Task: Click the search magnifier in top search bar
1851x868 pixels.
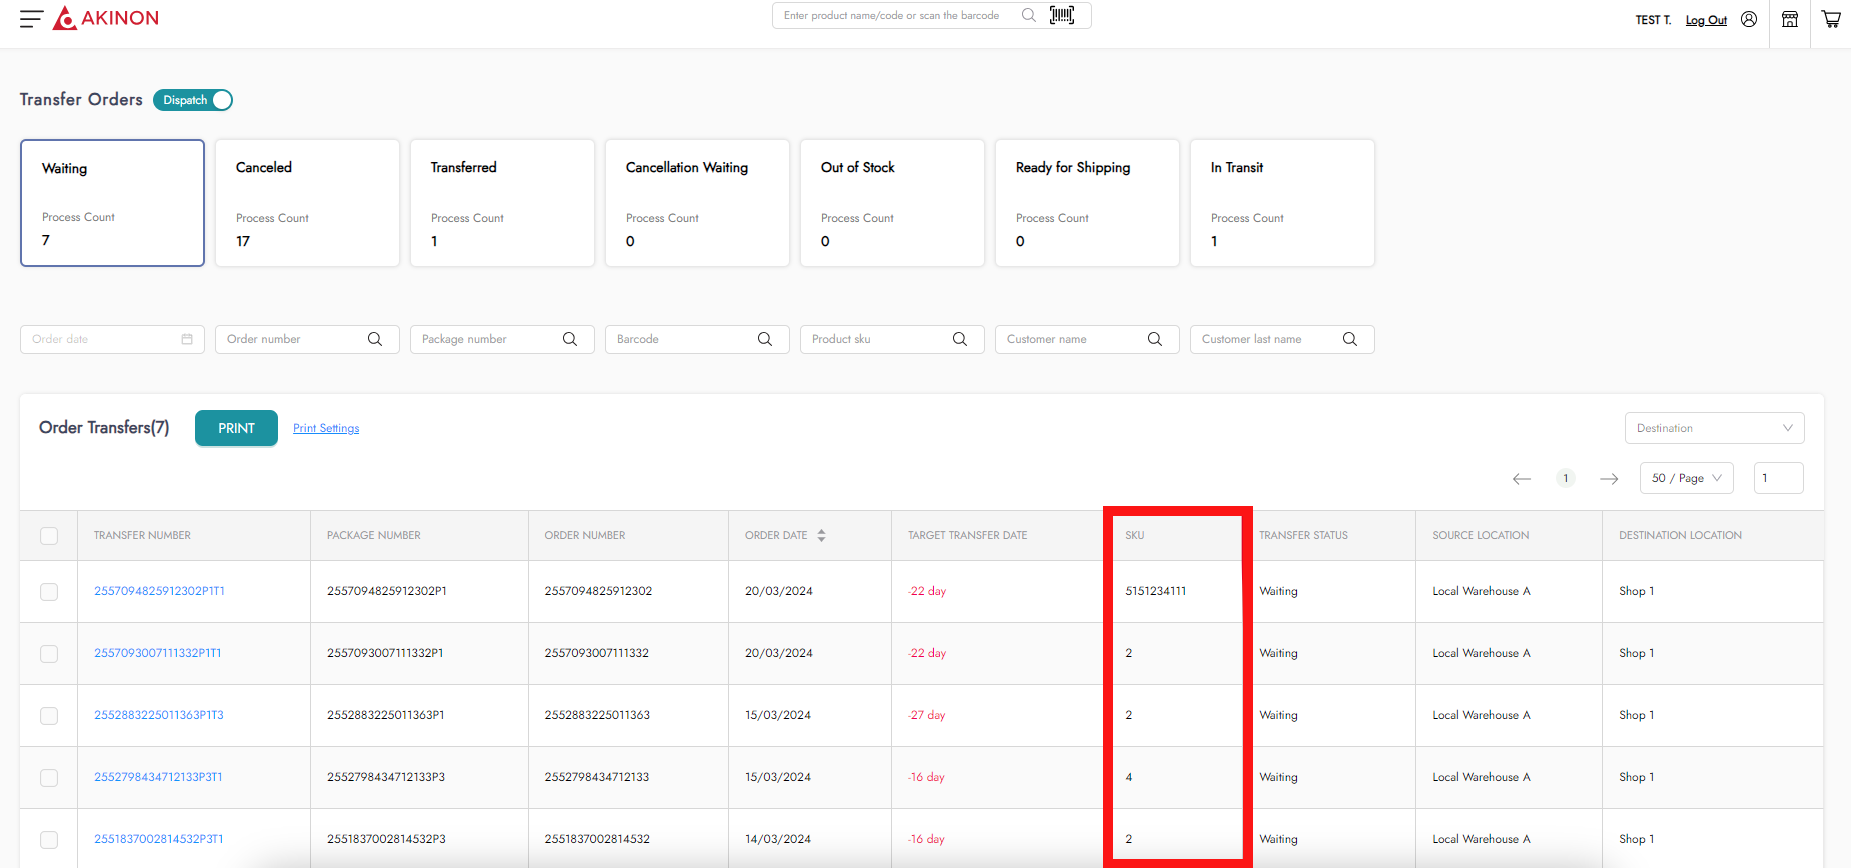Action: [1028, 15]
